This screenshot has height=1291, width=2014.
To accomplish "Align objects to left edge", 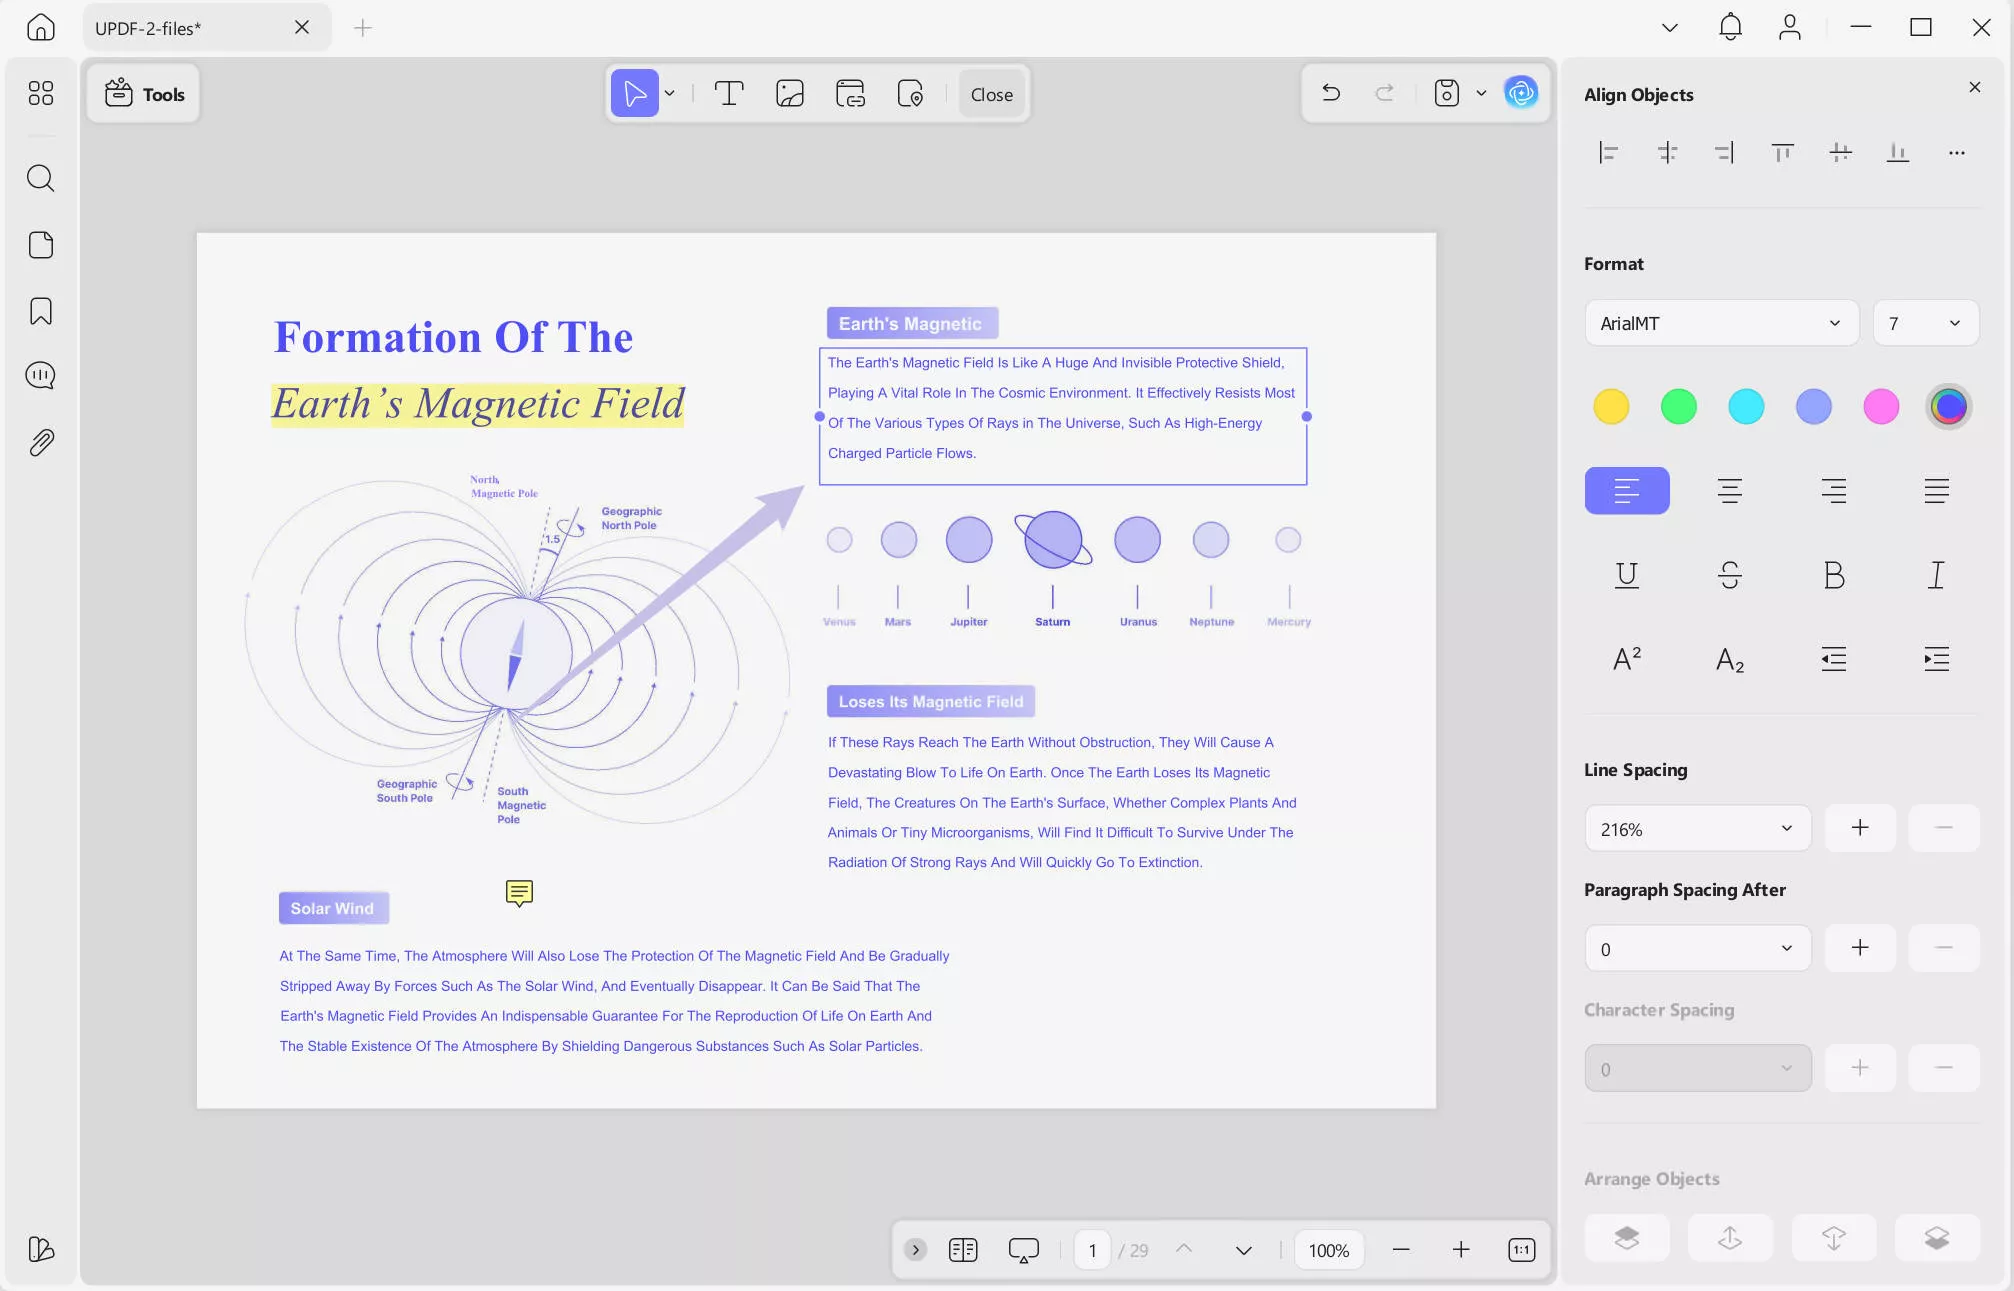I will (1608, 152).
